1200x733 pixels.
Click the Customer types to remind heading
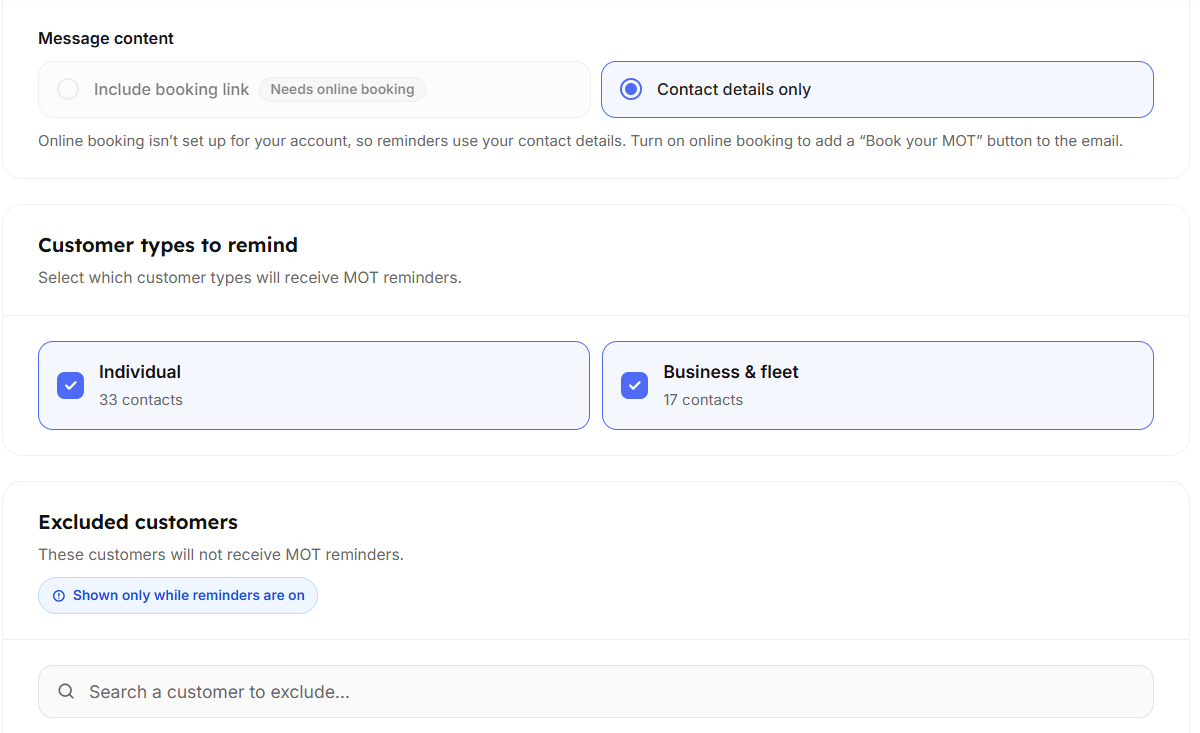pyautogui.click(x=168, y=245)
